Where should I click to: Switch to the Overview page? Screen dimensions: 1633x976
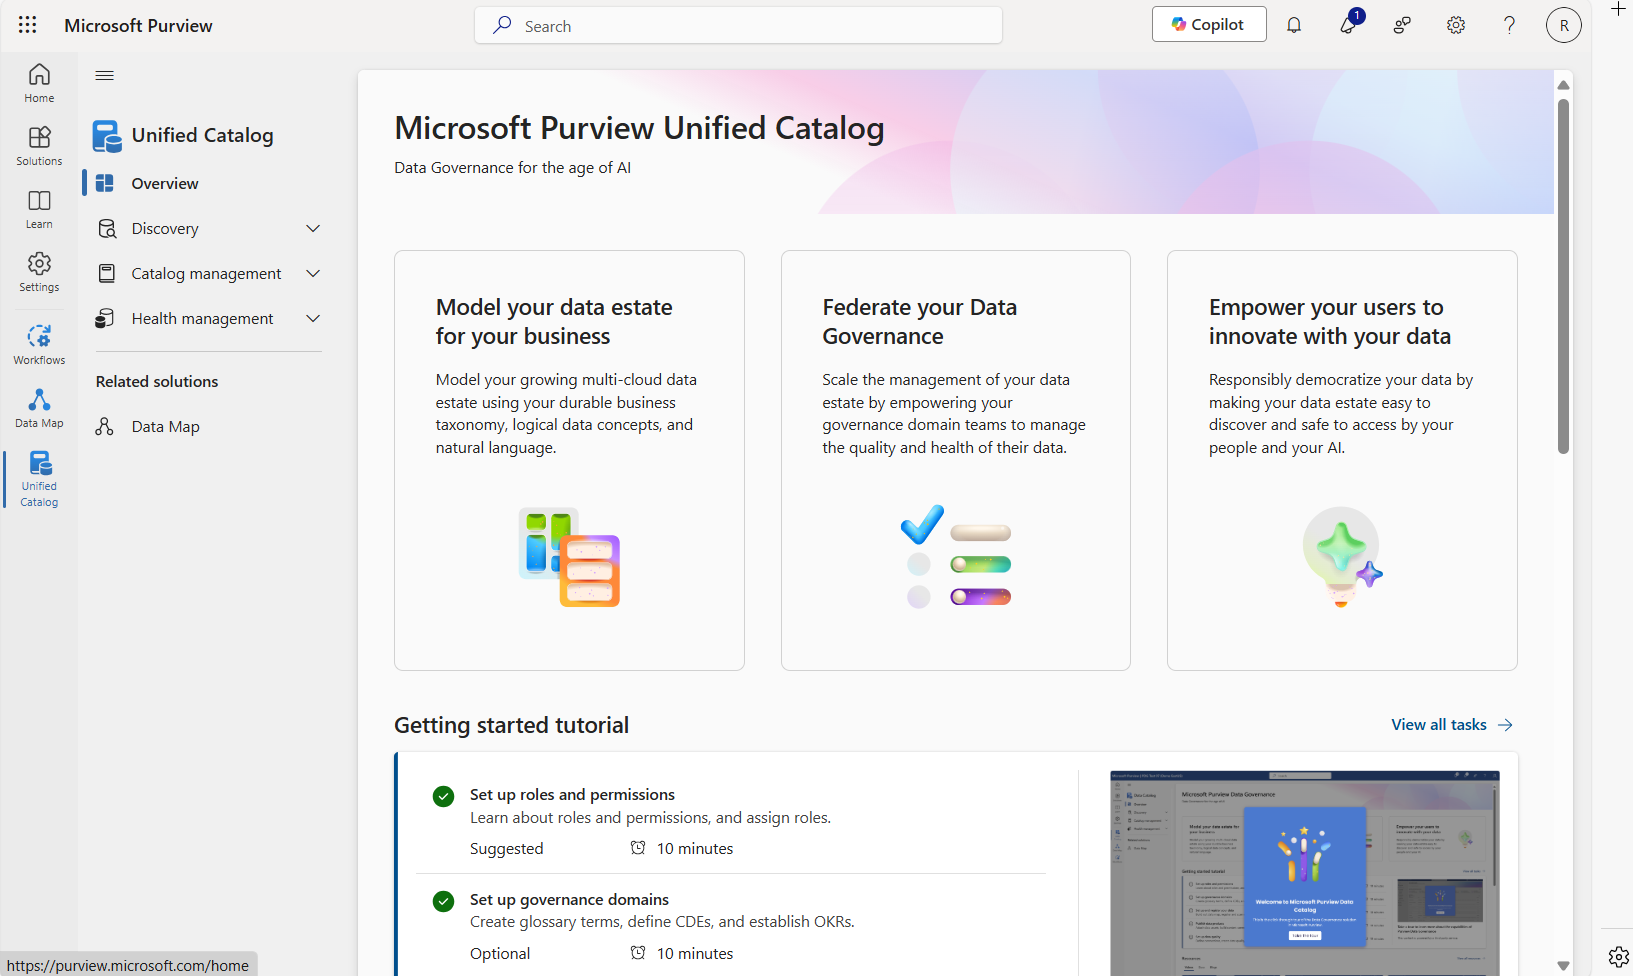pos(166,183)
